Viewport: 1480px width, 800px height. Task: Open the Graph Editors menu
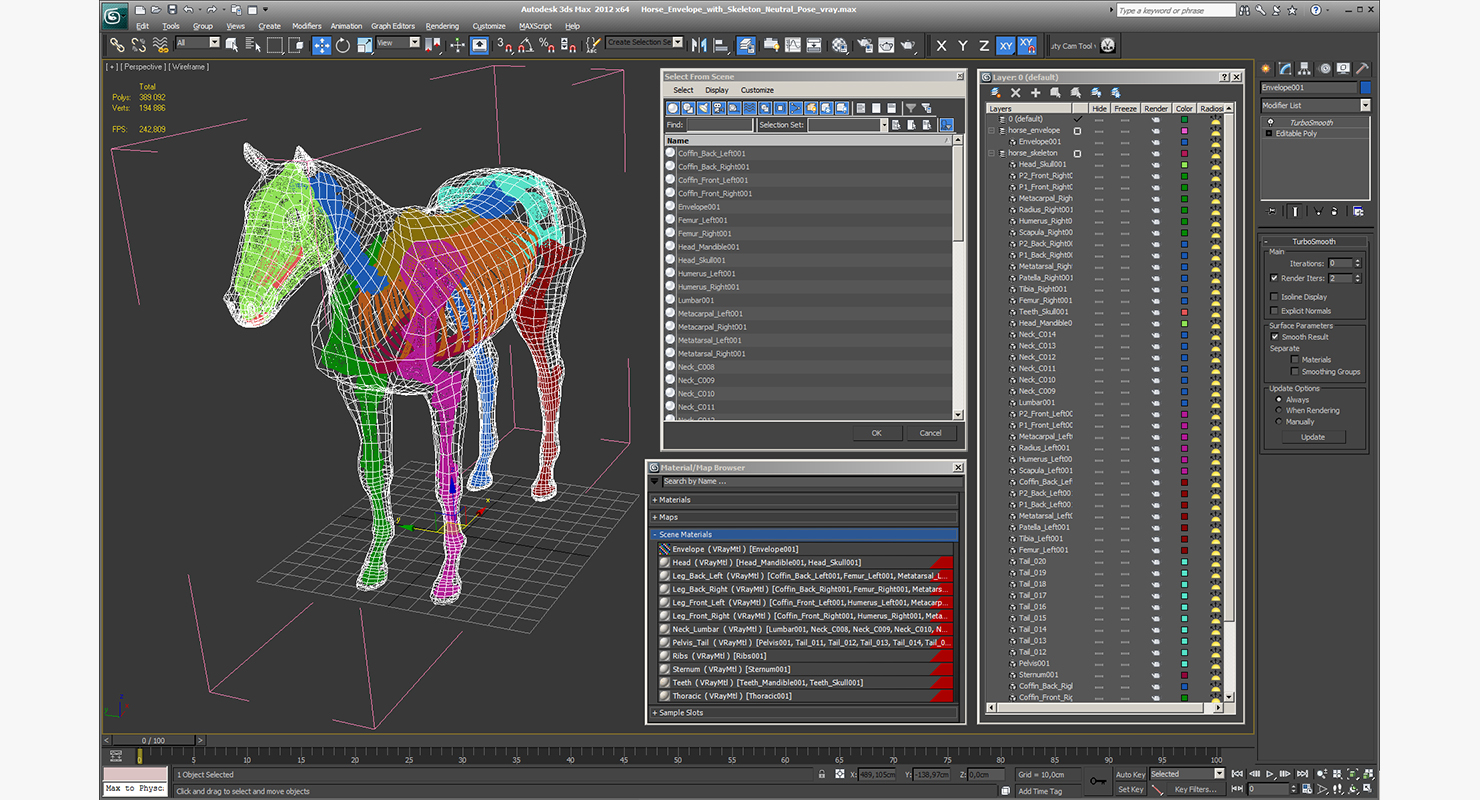[x=393, y=26]
